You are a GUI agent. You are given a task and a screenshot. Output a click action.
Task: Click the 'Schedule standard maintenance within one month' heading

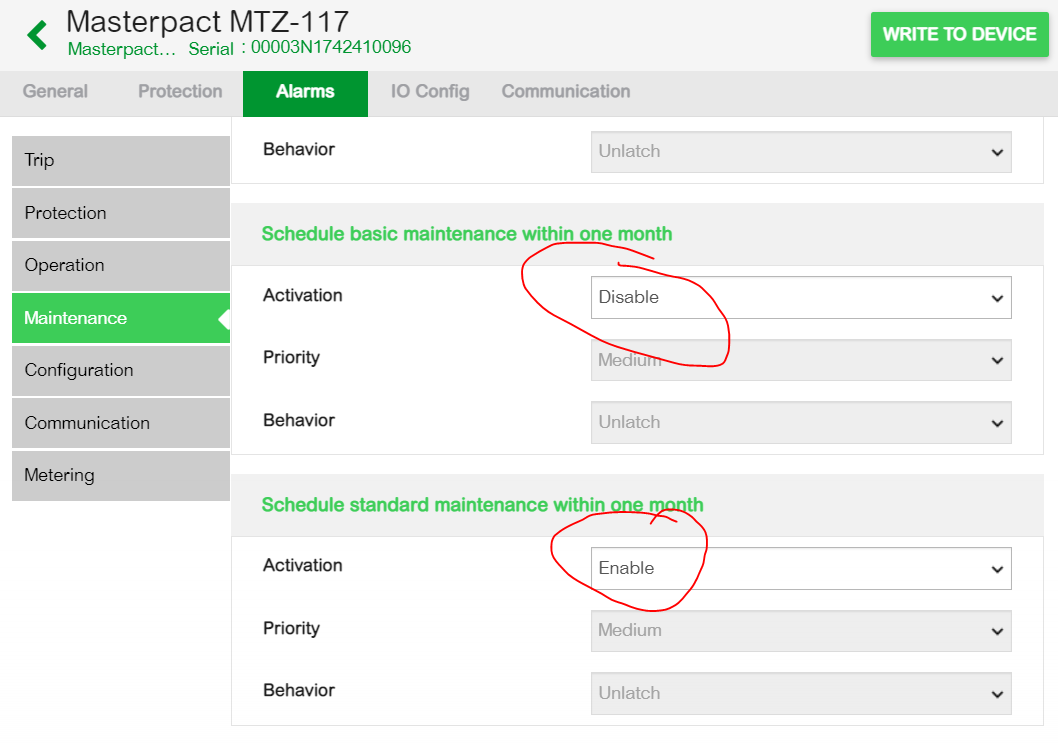[482, 505]
